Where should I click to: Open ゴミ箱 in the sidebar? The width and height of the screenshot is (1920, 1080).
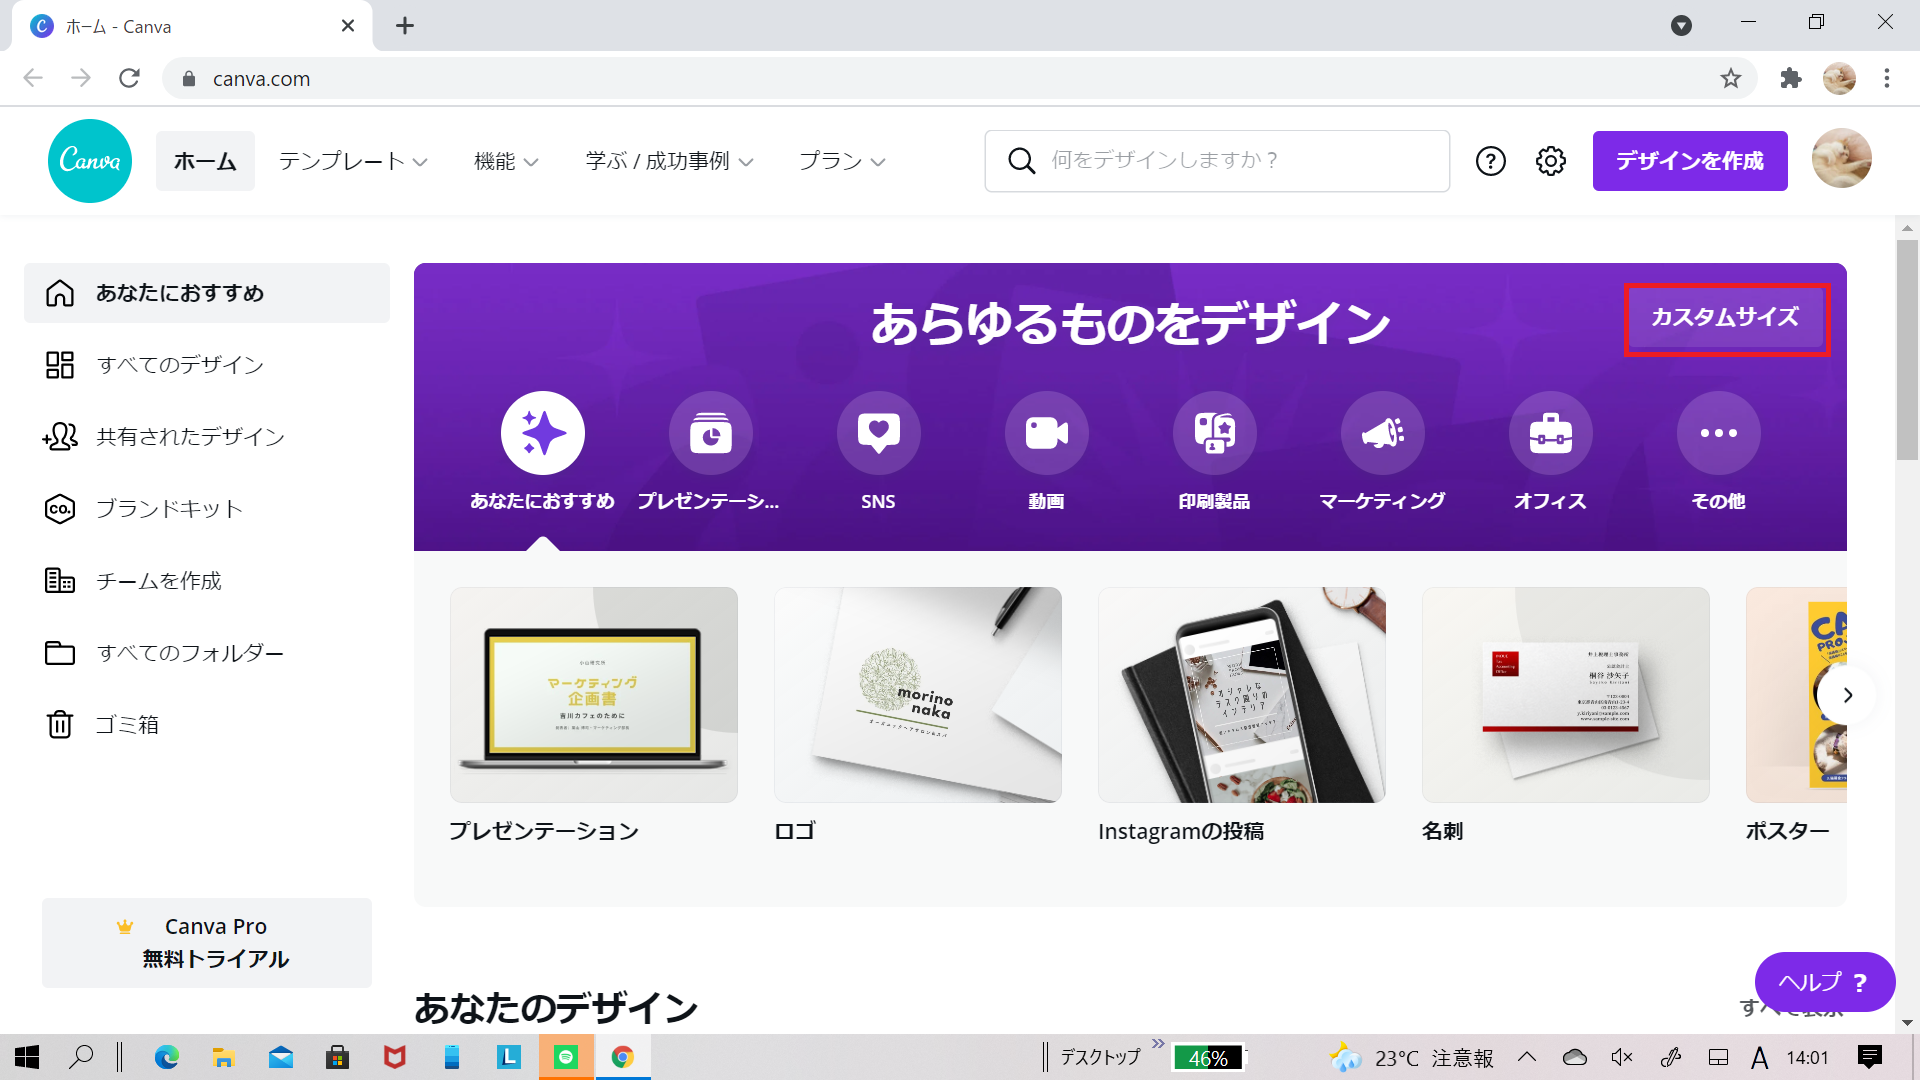click(207, 725)
